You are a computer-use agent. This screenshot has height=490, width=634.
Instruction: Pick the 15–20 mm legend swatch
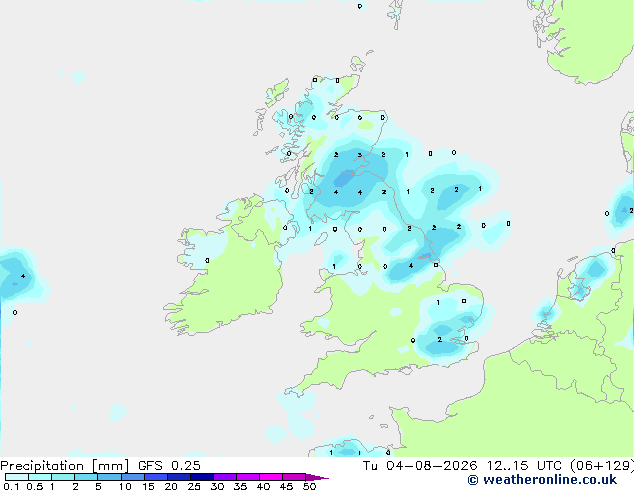pyautogui.click(x=156, y=477)
